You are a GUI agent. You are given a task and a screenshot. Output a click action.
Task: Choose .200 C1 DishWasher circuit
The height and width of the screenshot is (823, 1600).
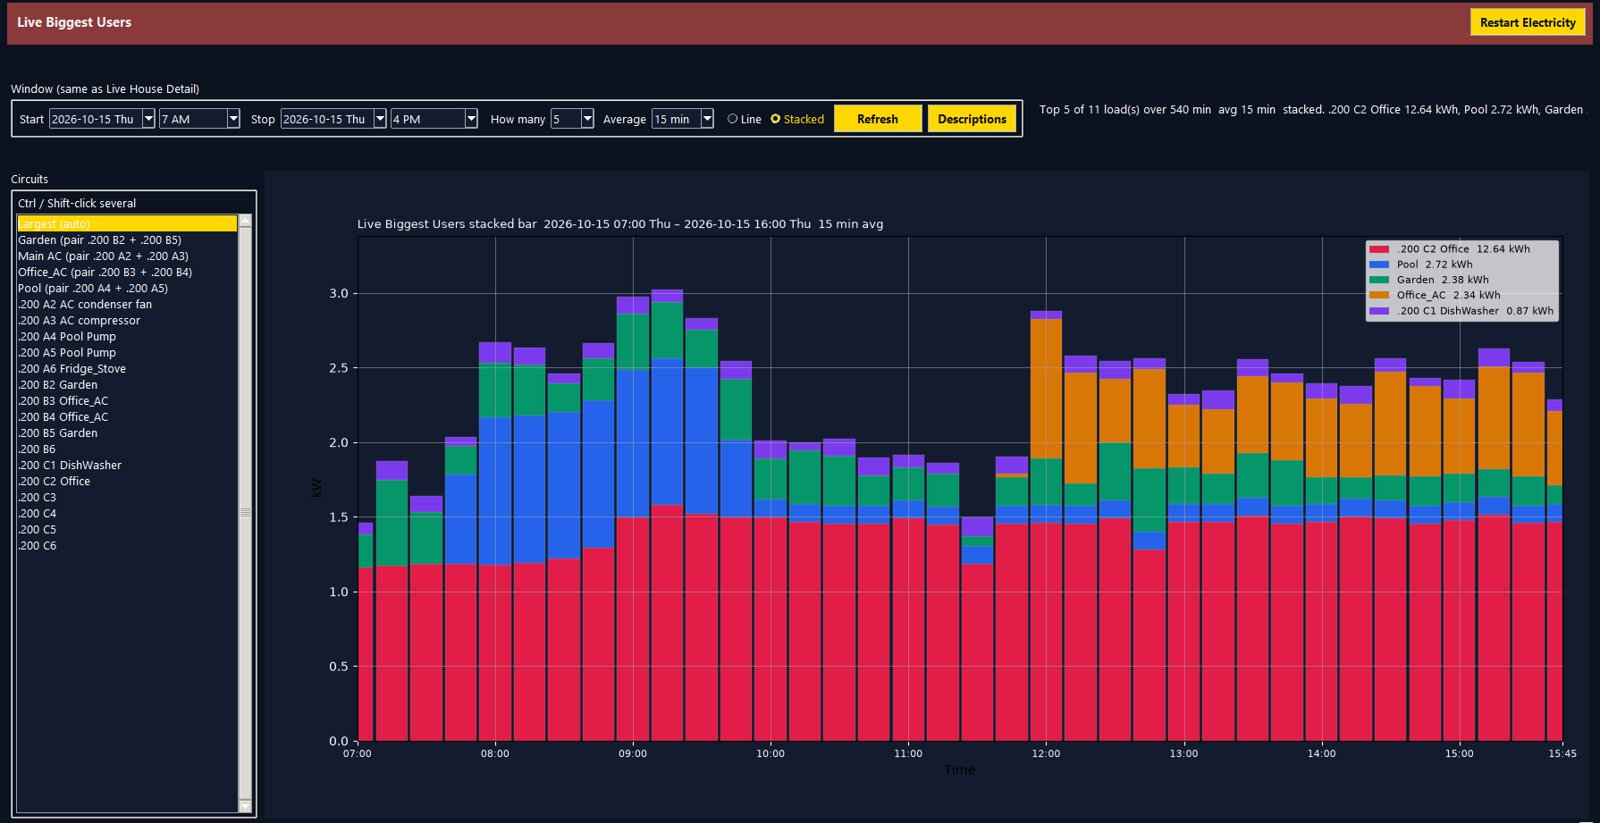point(127,465)
